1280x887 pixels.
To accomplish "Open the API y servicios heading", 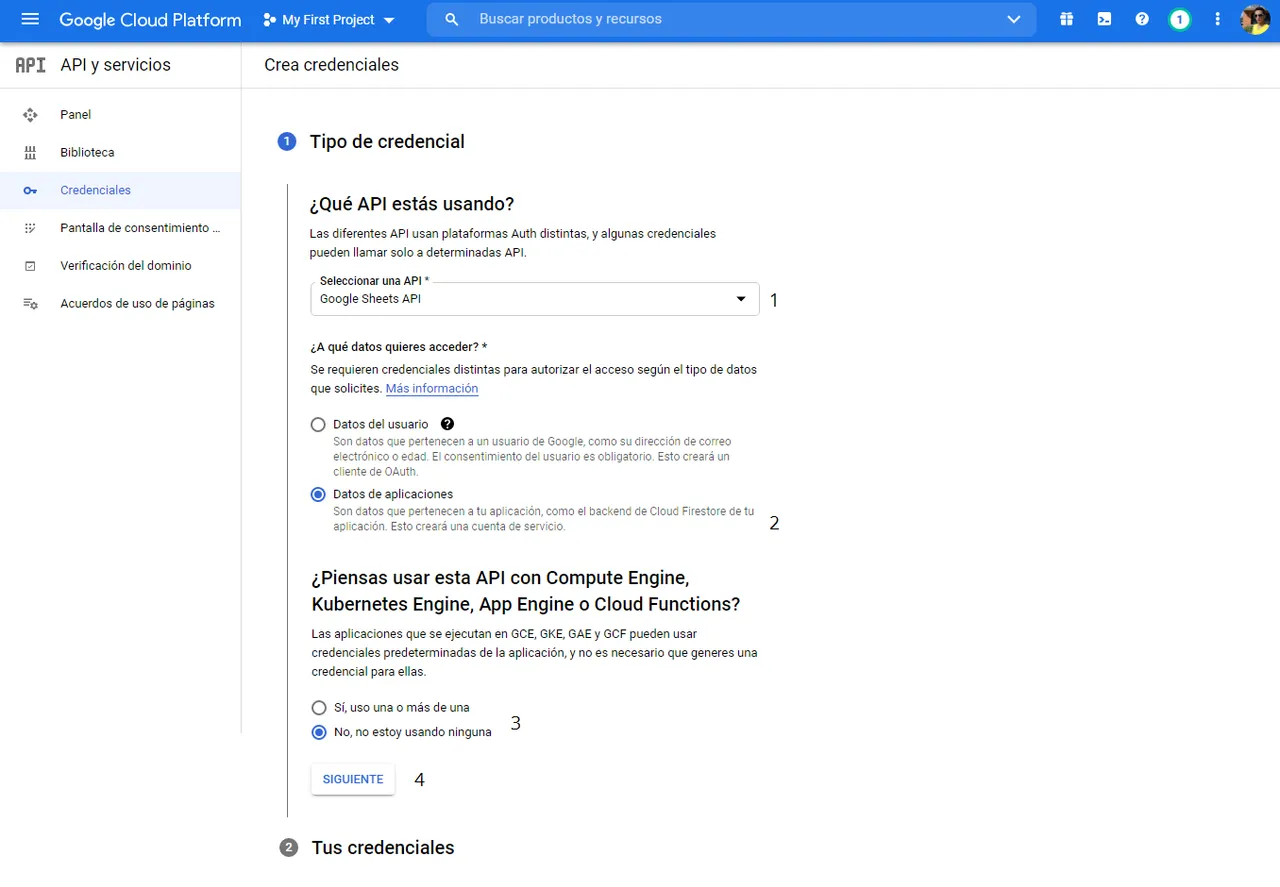I will [x=115, y=65].
